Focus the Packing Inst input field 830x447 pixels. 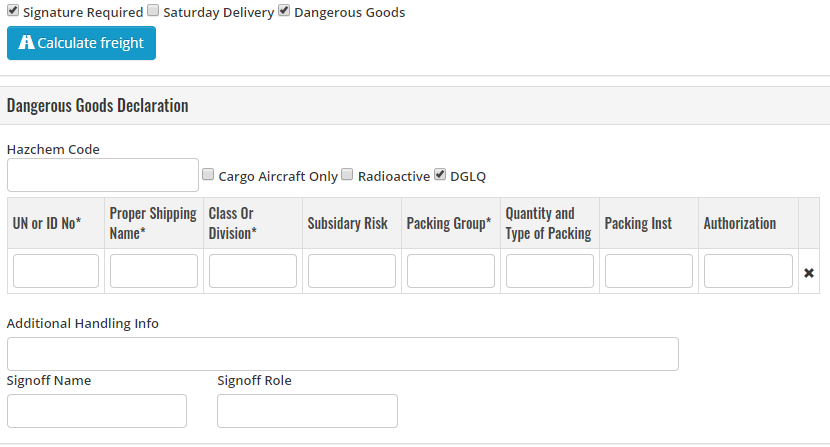point(649,271)
